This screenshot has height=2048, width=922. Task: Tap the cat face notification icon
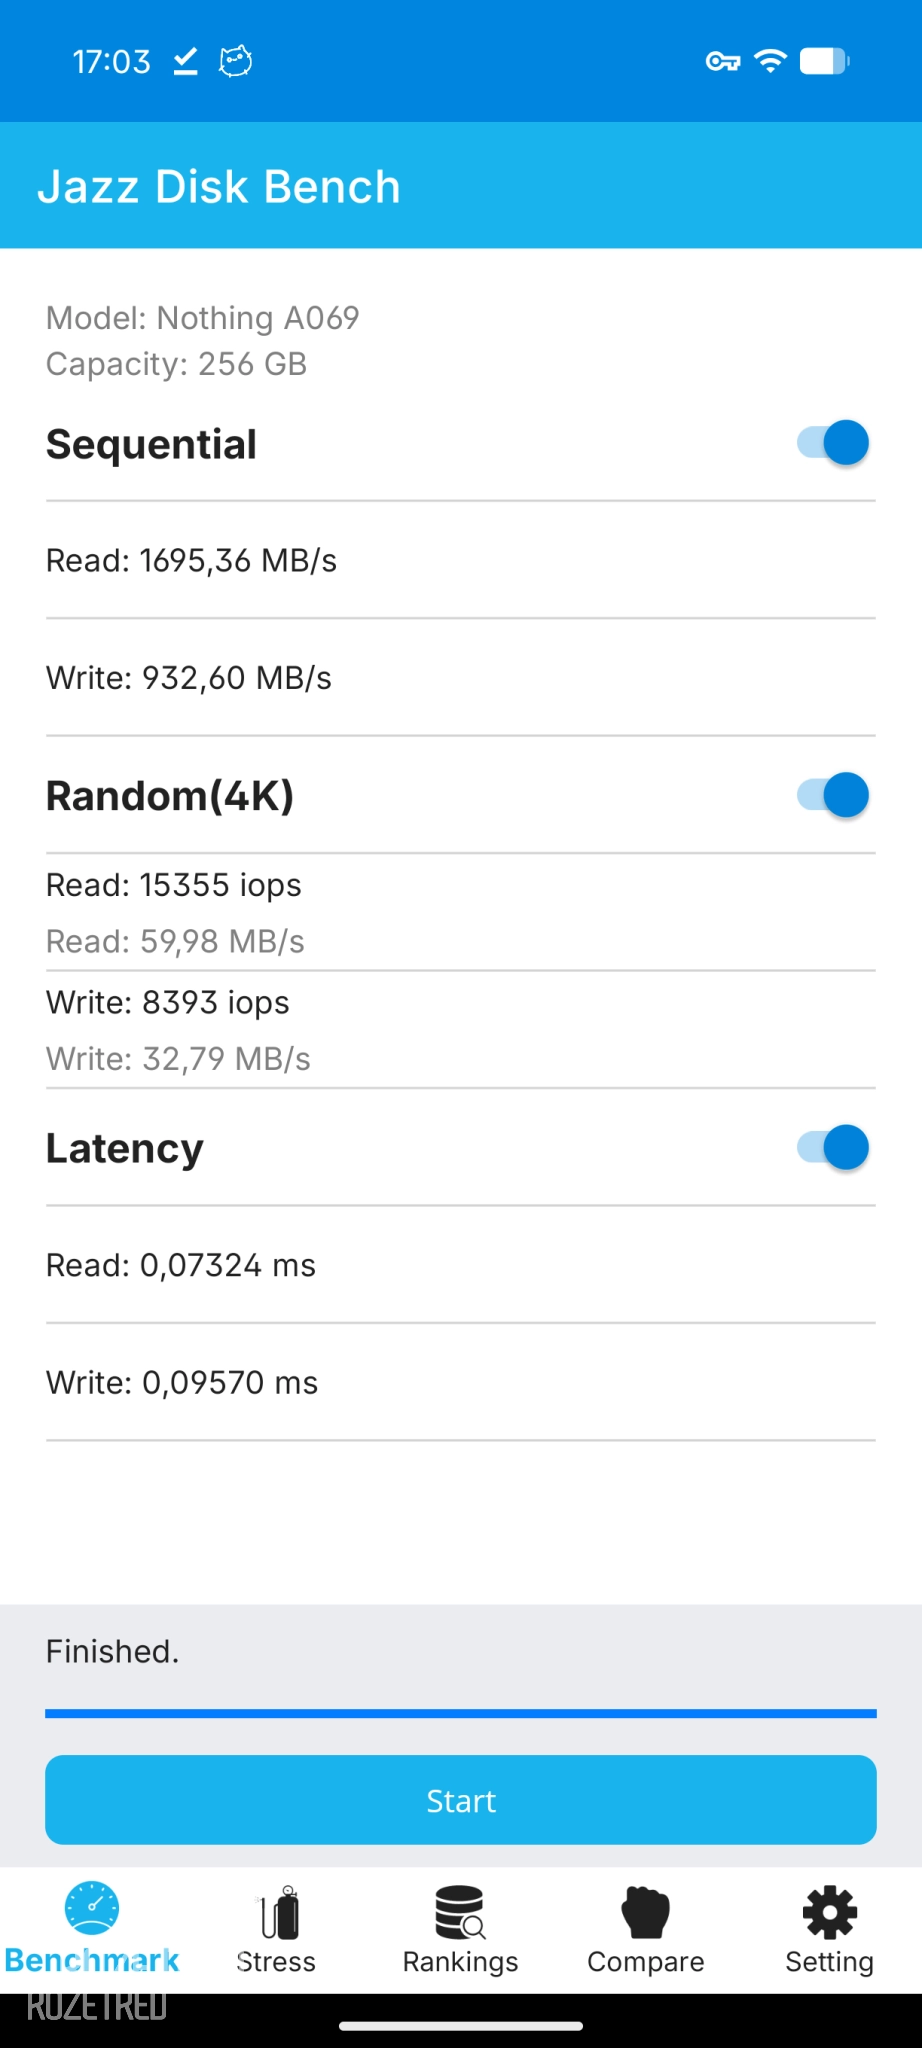tap(235, 62)
